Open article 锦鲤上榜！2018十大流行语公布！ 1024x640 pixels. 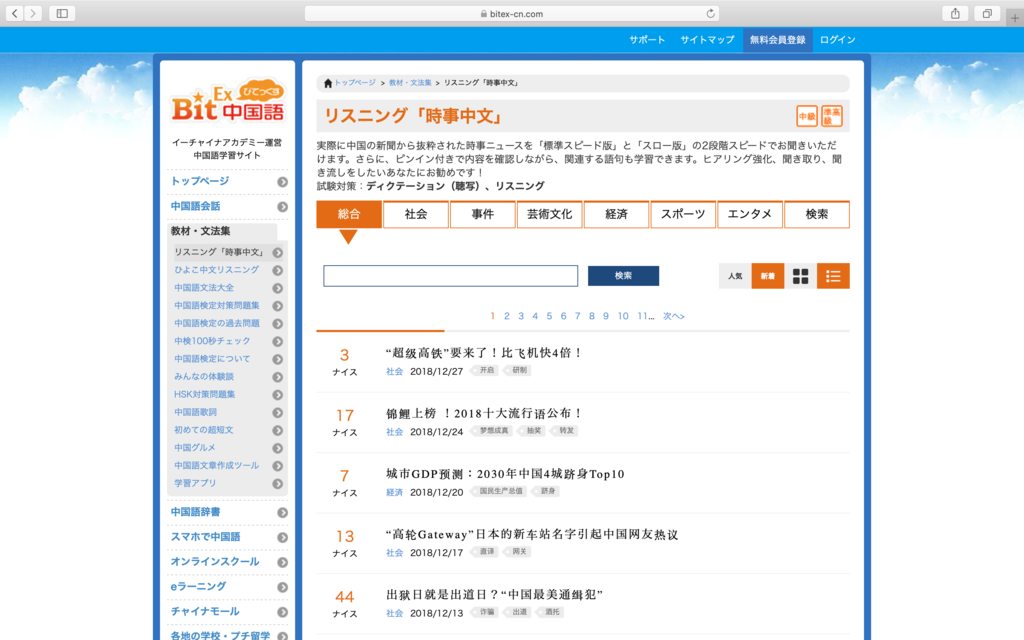484,413
